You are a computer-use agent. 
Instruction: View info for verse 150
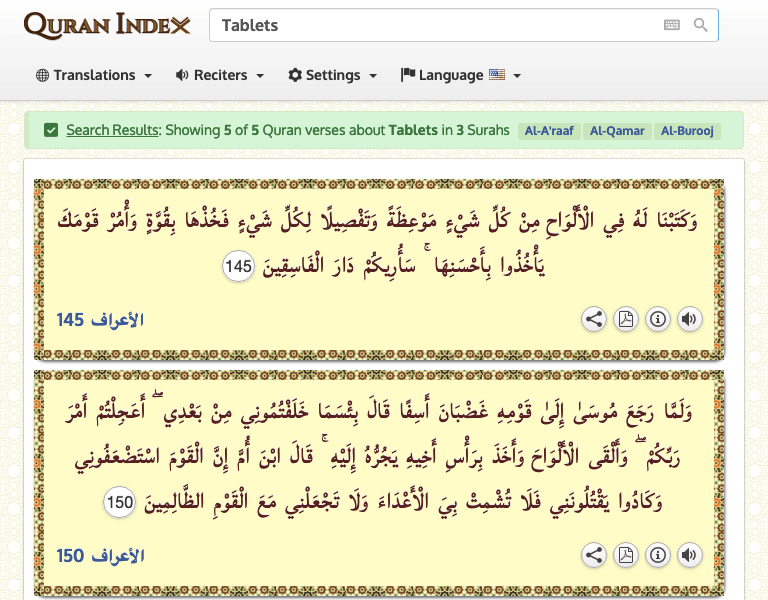658,555
